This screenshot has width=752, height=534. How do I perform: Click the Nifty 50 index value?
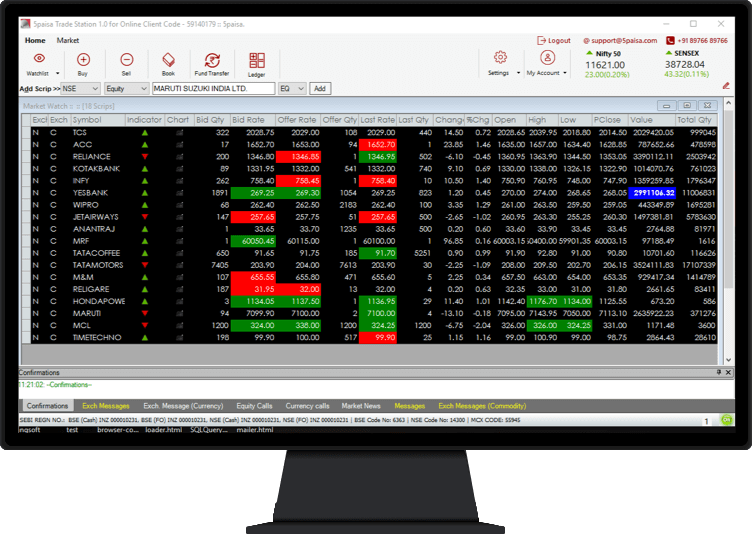click(x=605, y=65)
